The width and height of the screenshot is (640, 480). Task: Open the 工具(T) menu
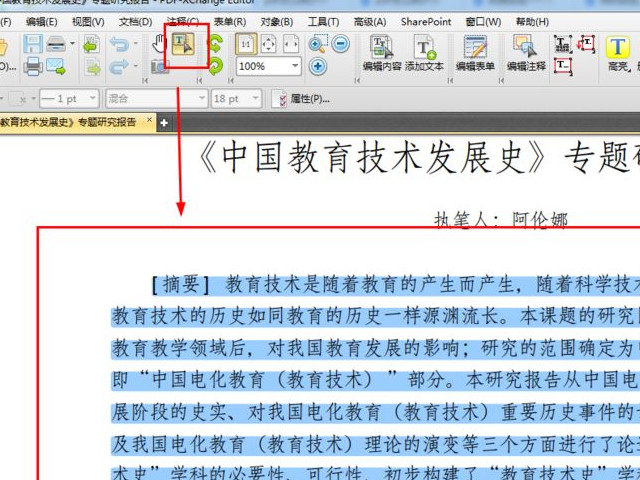(323, 22)
